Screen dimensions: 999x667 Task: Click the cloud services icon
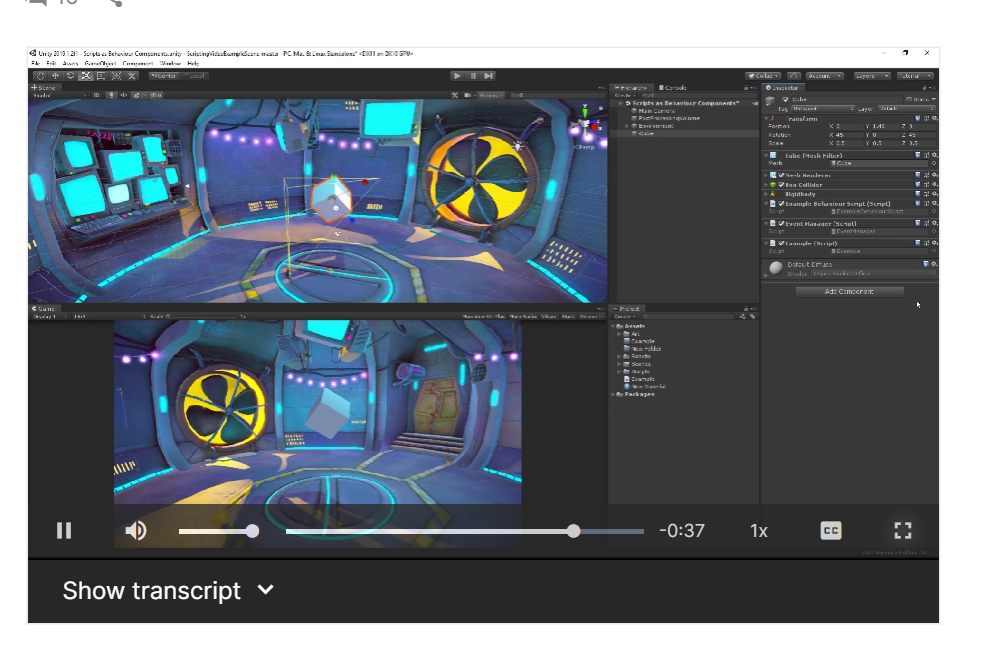pyautogui.click(x=794, y=76)
